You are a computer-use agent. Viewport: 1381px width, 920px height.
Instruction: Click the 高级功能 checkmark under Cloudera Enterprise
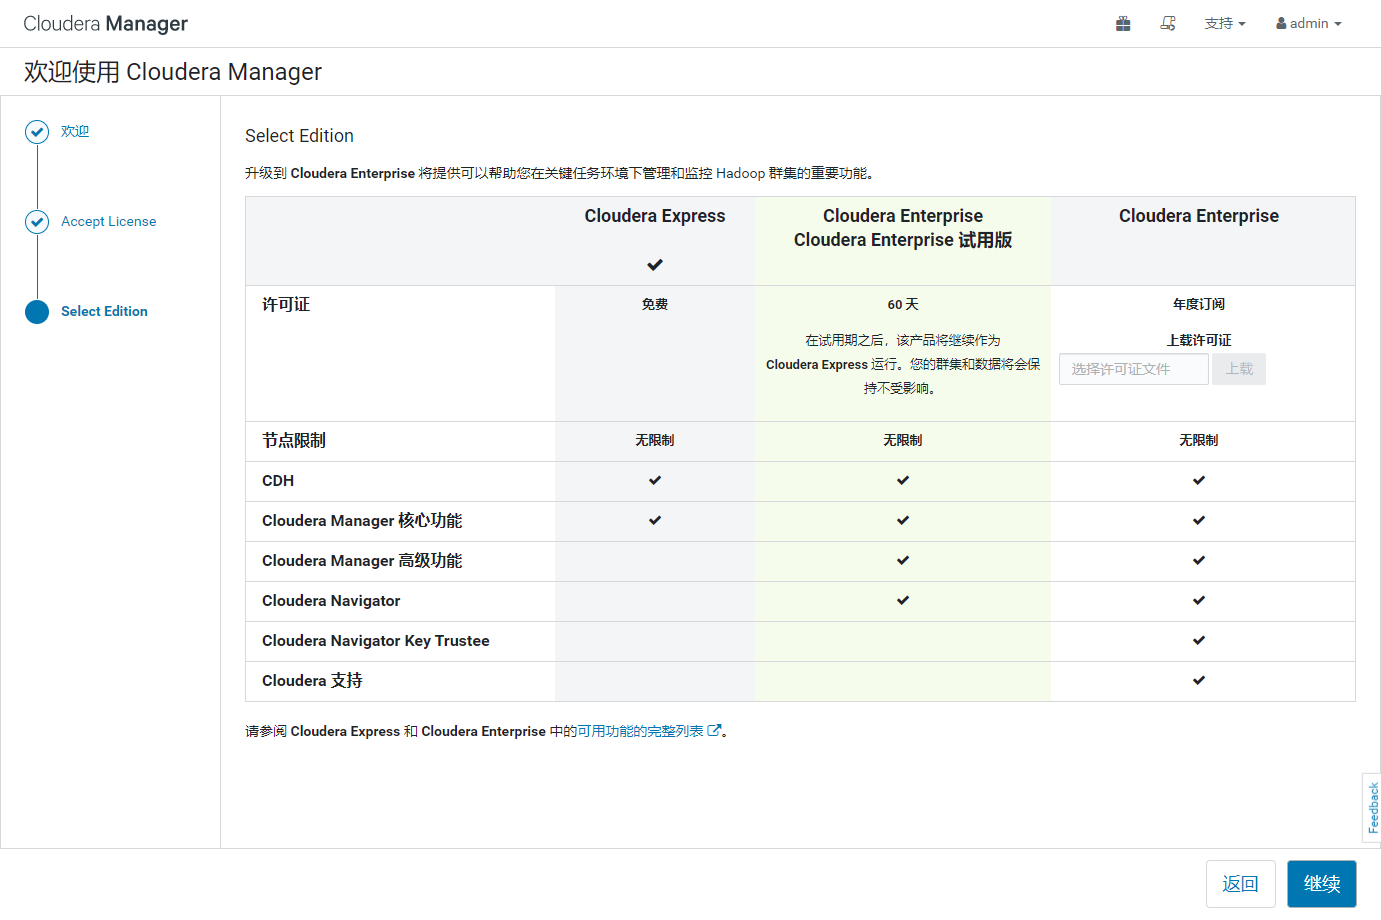point(1199,560)
